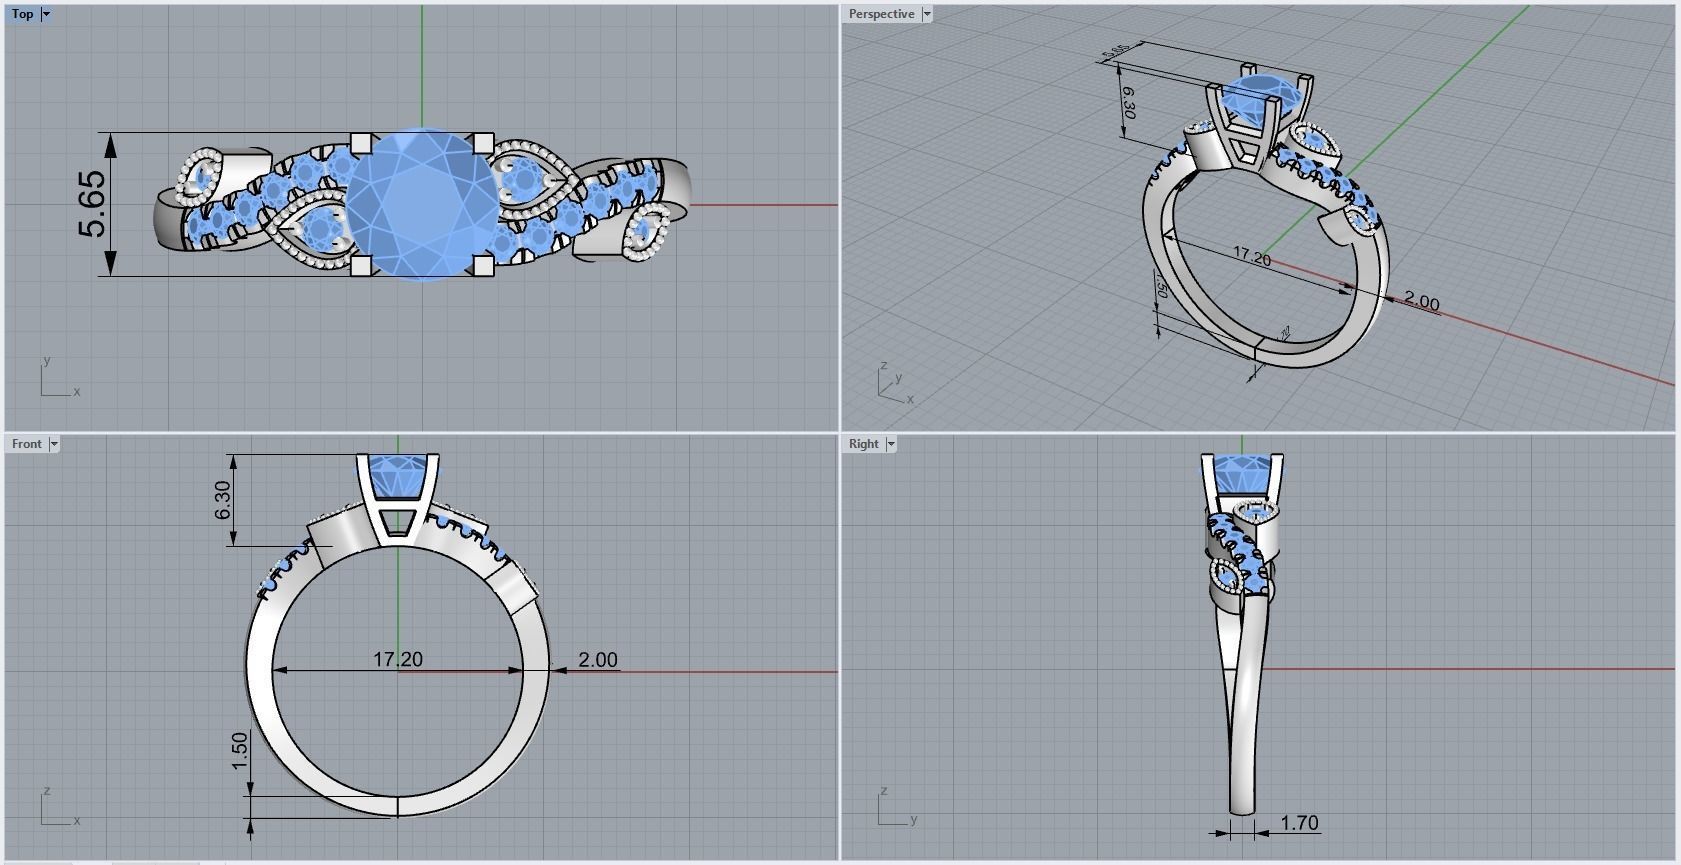The image size is (1681, 865).
Task: Select the 1.70 dimension in Right view
Action: (x=1299, y=823)
